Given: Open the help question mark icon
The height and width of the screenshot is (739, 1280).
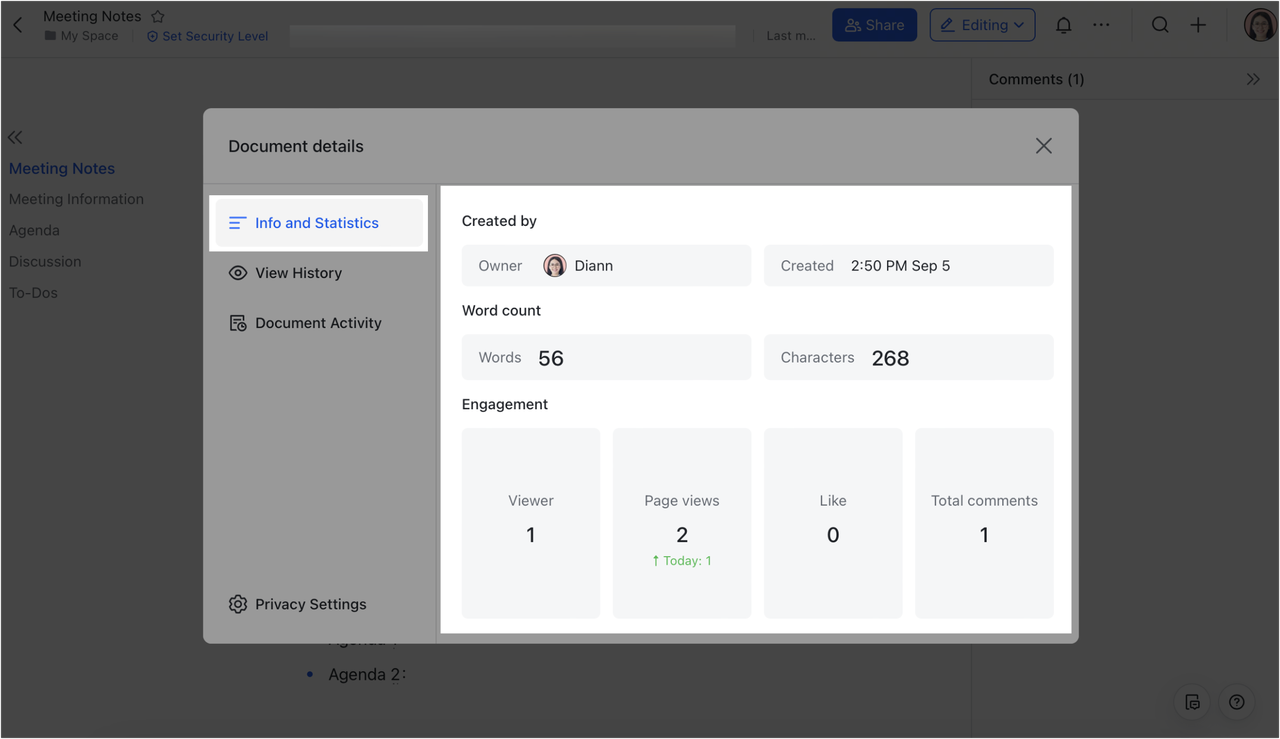Looking at the screenshot, I should coord(1237,702).
